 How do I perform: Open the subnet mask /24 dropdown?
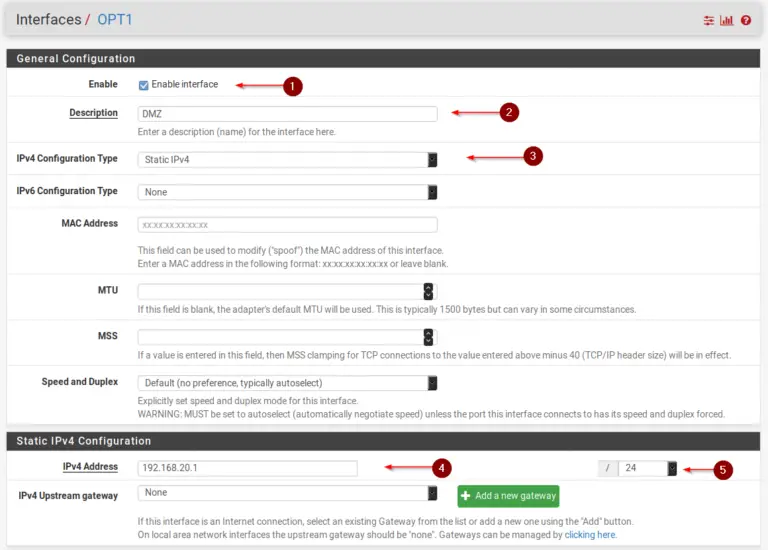(x=648, y=468)
